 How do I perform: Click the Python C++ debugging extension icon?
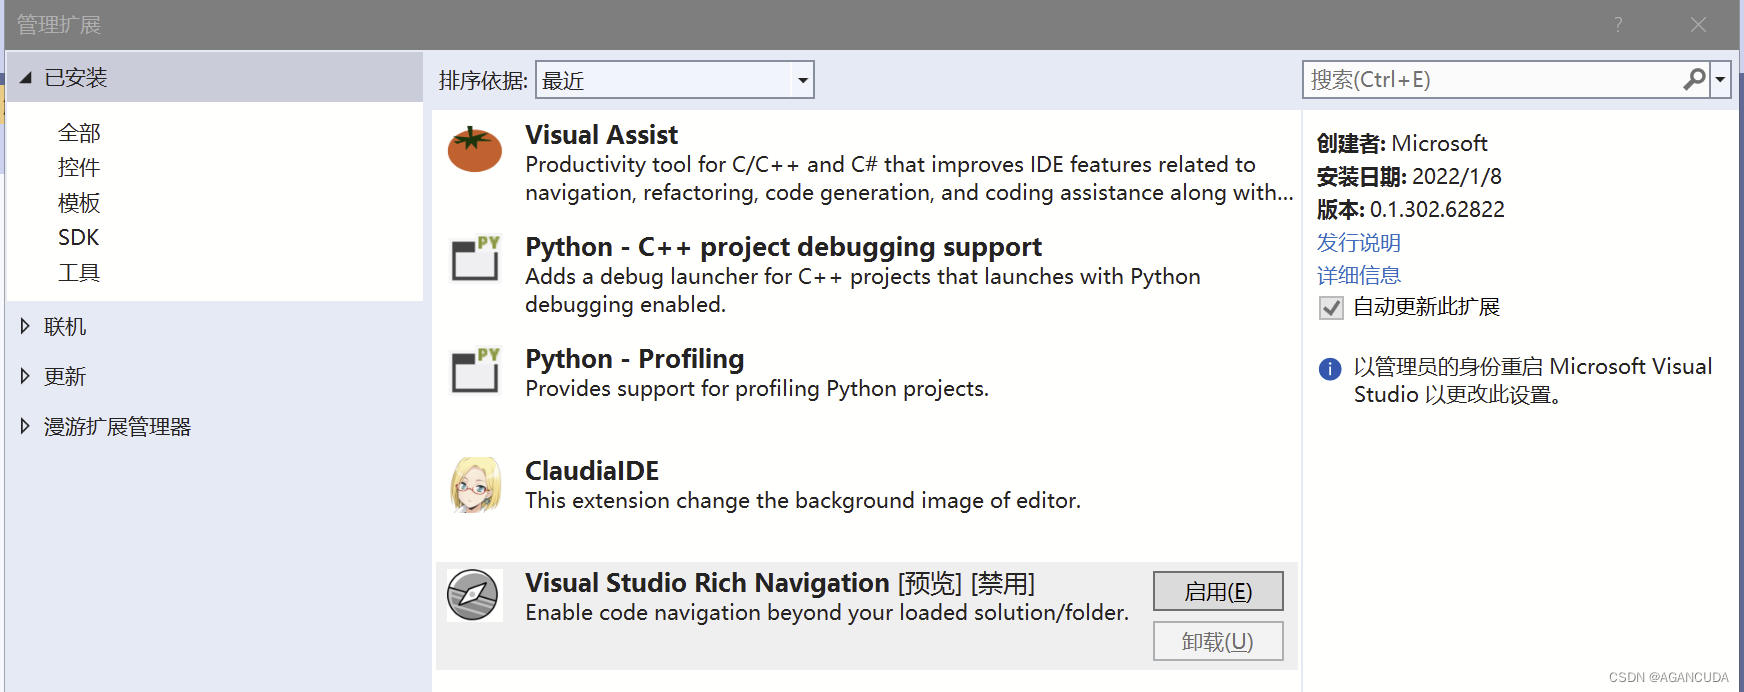475,259
